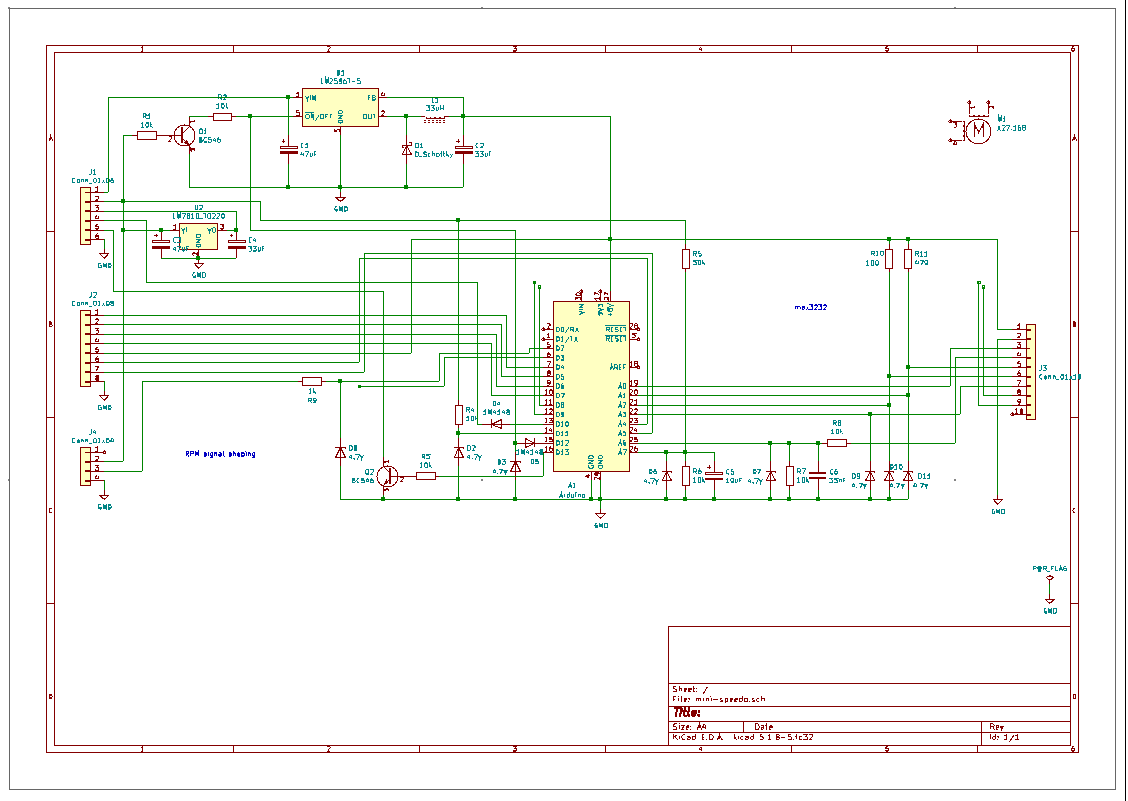Select the J4 four-pin connector
This screenshot has height=801, width=1128.
(88, 463)
